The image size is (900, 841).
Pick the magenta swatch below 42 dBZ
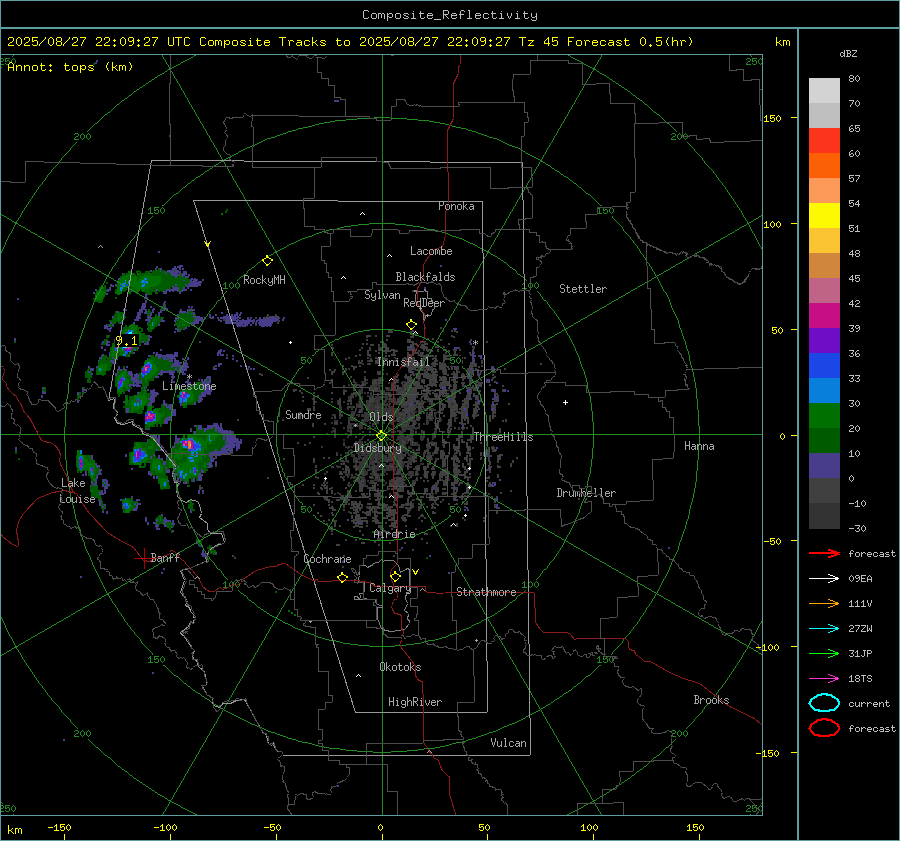tap(824, 316)
